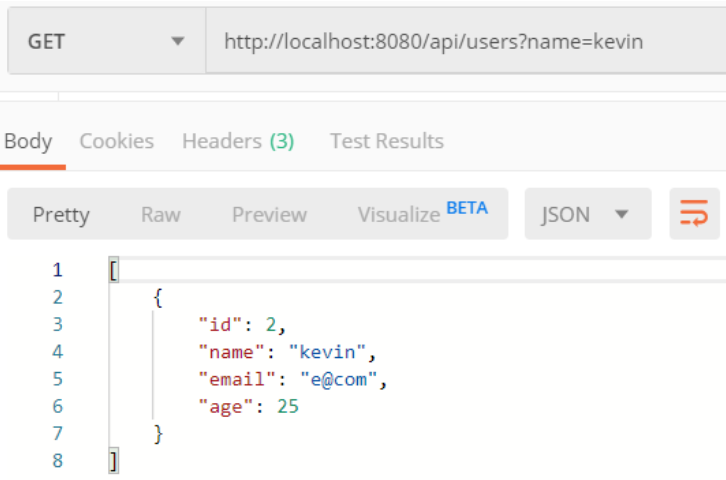Screen dimensions: 726x480
Task: Click line number 1 in gutter
Action: 57,270
